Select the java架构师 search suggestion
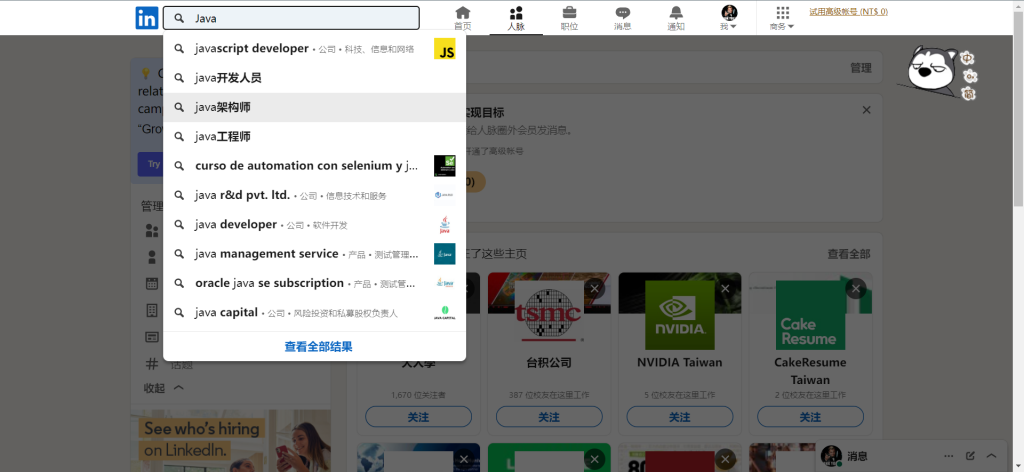Image resolution: width=1024 pixels, height=472 pixels. (x=223, y=107)
